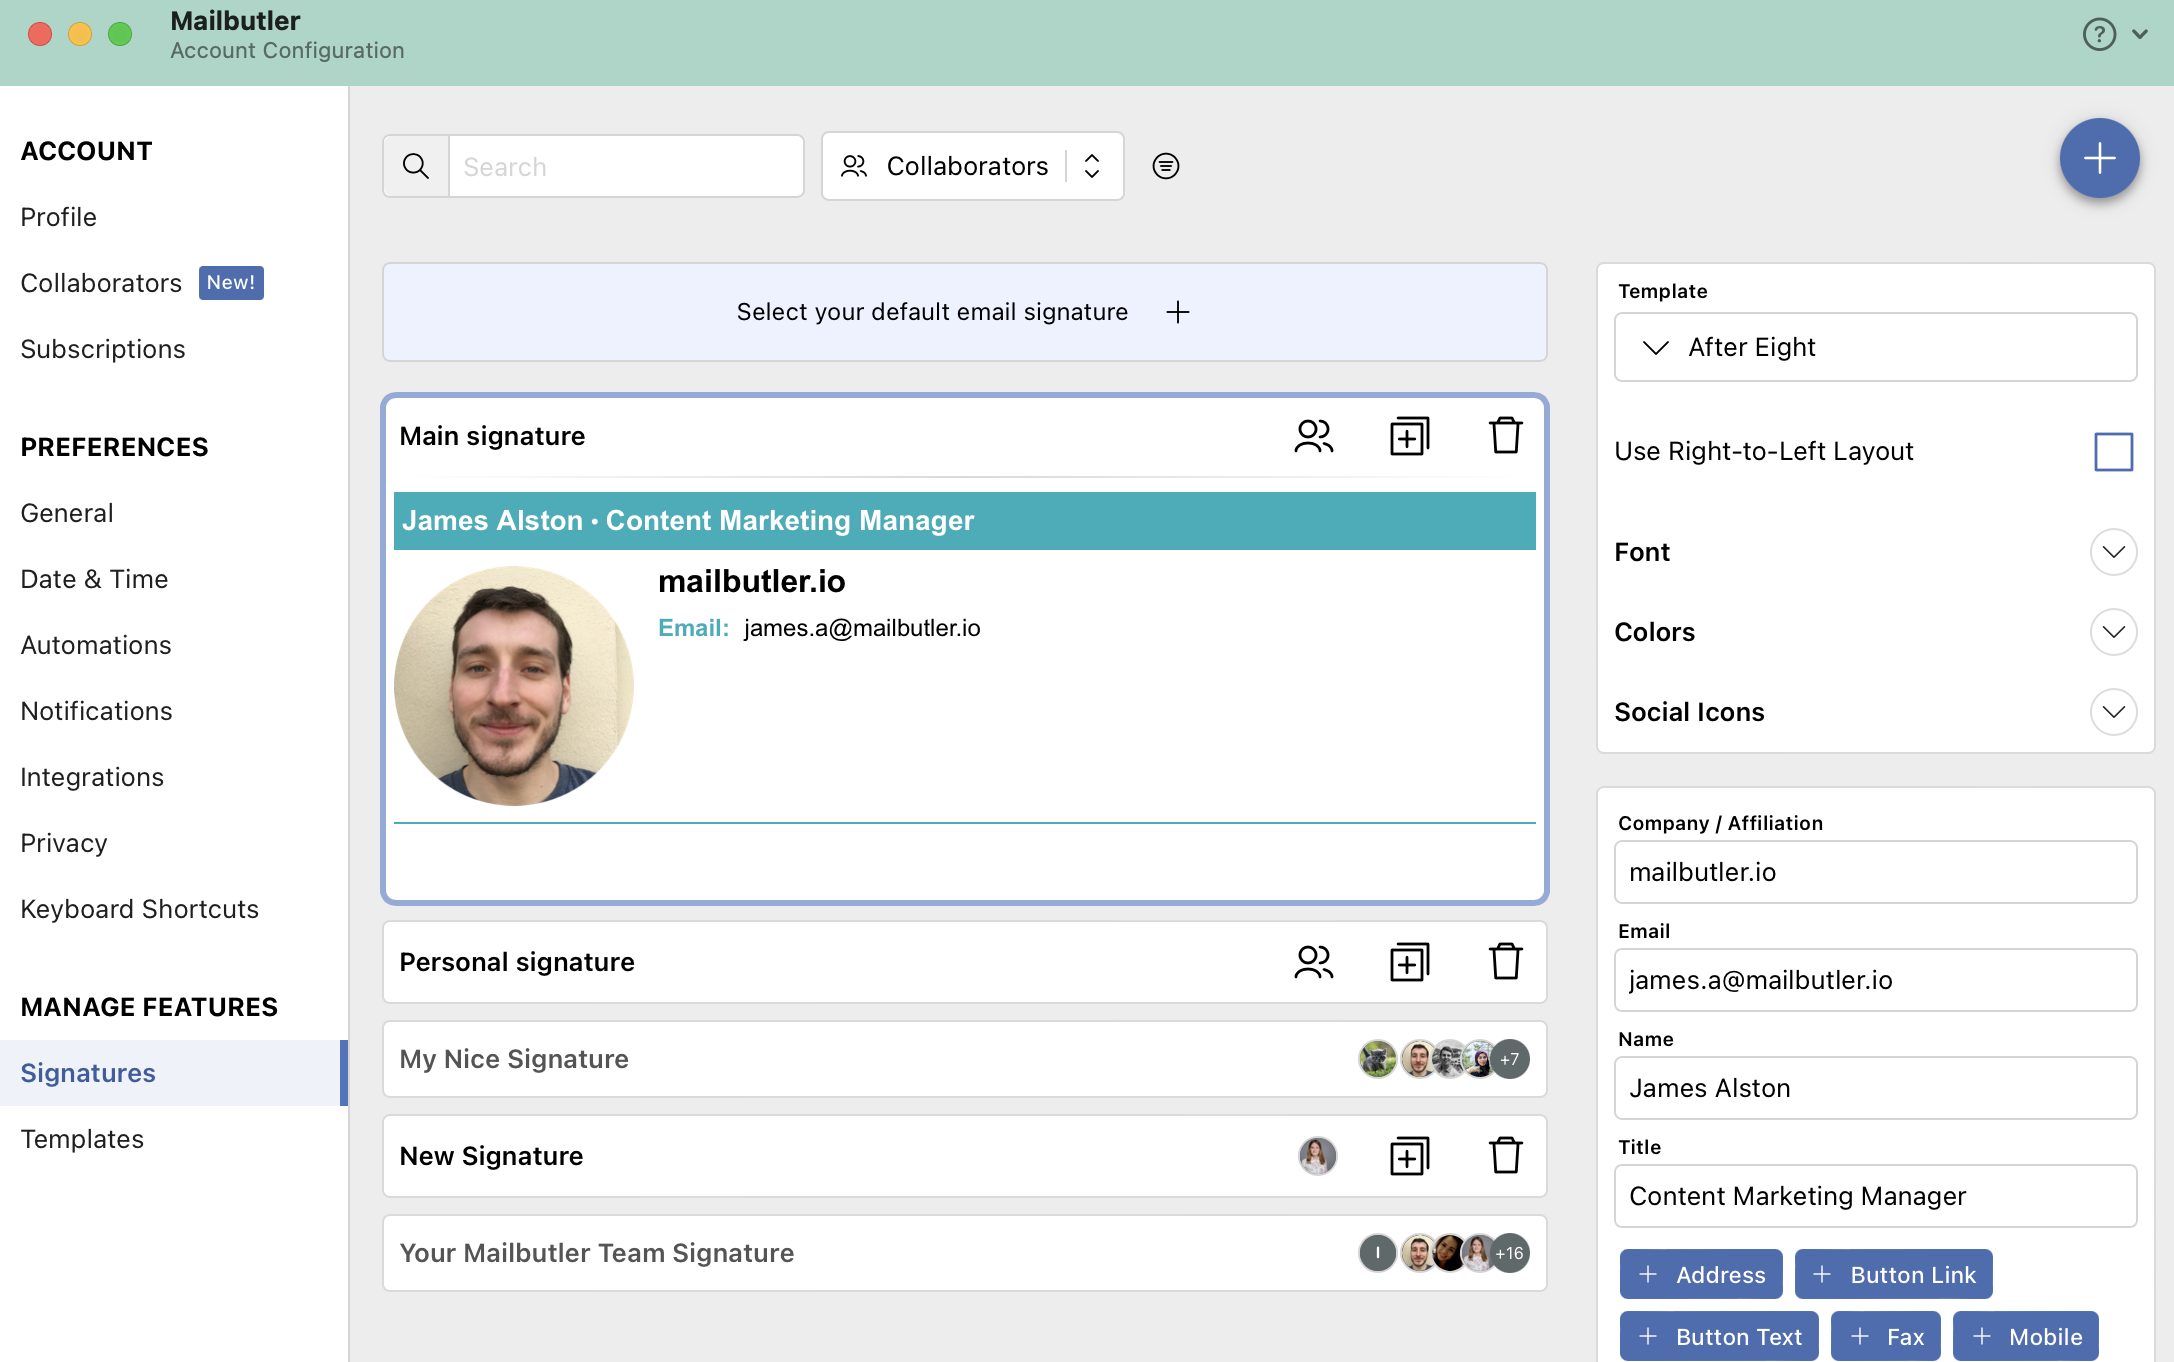The height and width of the screenshot is (1362, 2174).
Task: Open Profile in the sidebar
Action: coord(59,217)
